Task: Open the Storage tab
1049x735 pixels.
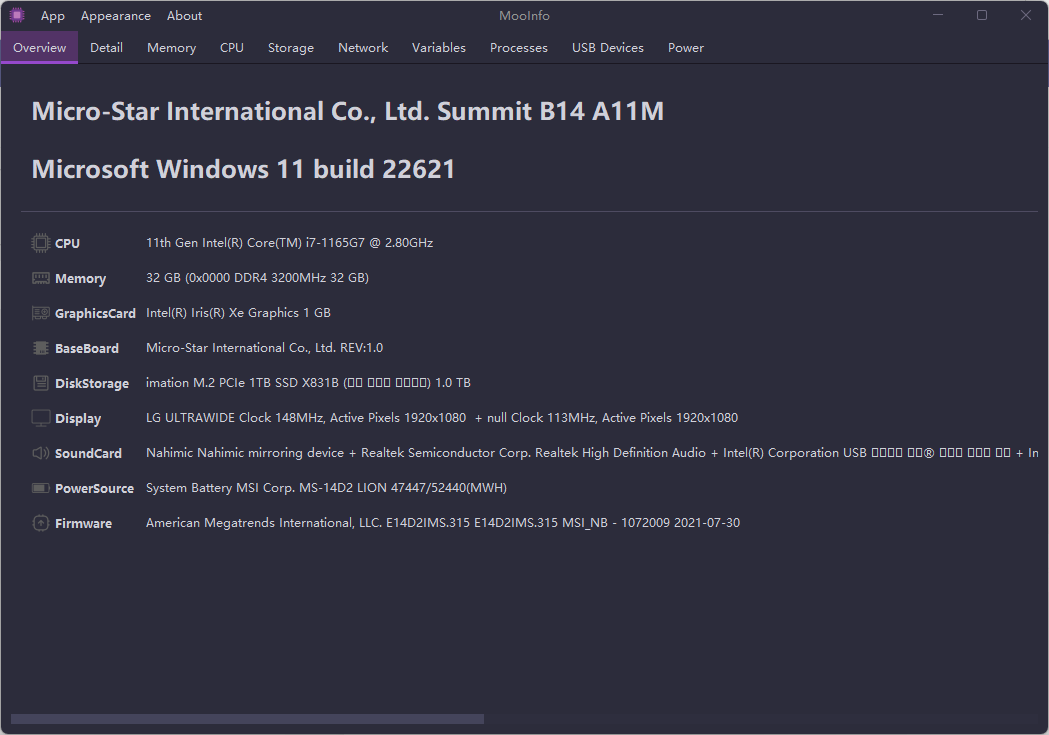Action: [291, 47]
